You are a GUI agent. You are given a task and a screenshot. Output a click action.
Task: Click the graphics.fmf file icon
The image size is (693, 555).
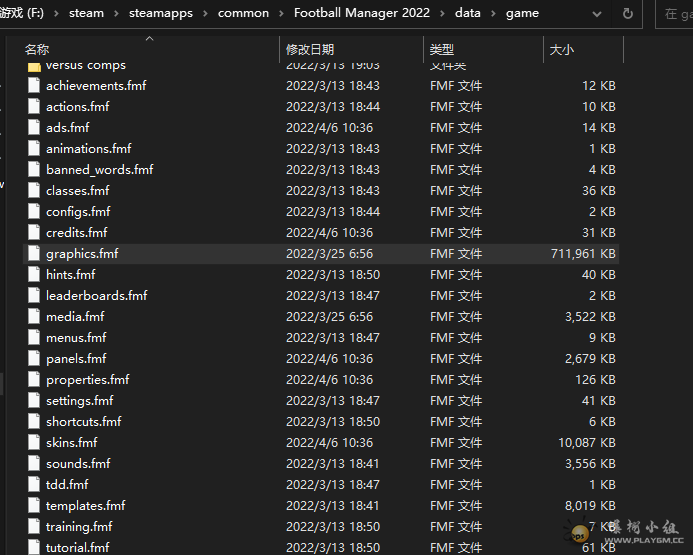pyautogui.click(x=34, y=254)
